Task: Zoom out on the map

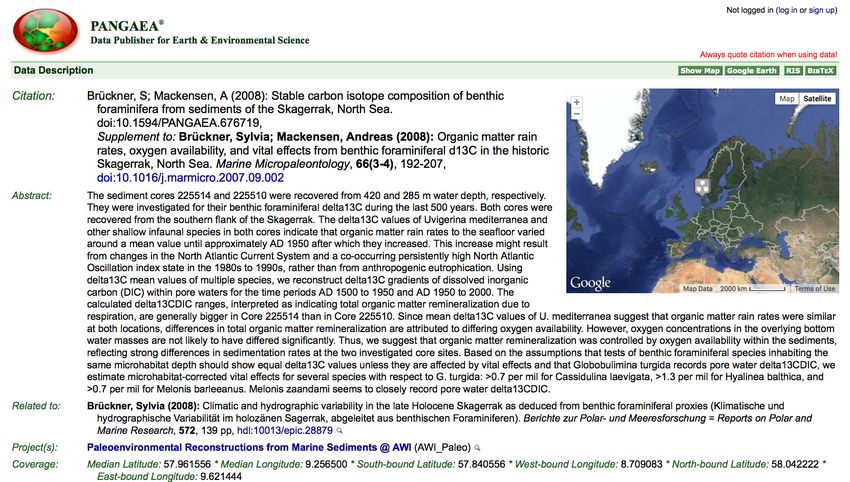Action: click(x=577, y=114)
